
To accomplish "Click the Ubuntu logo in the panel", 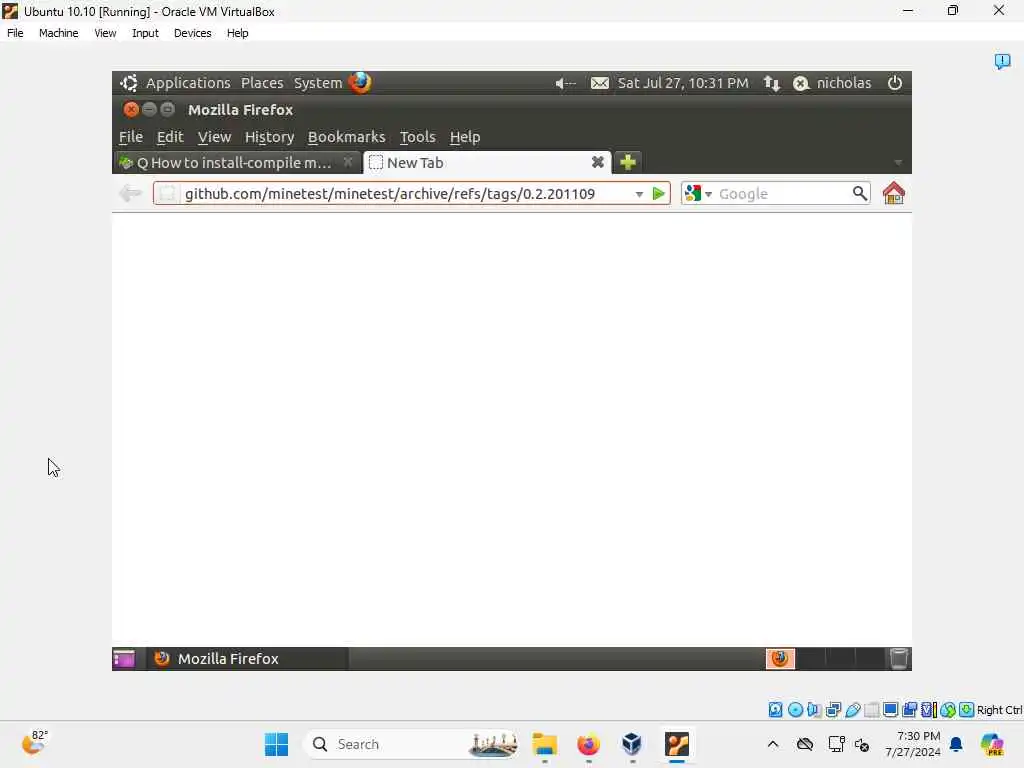I will [129, 83].
